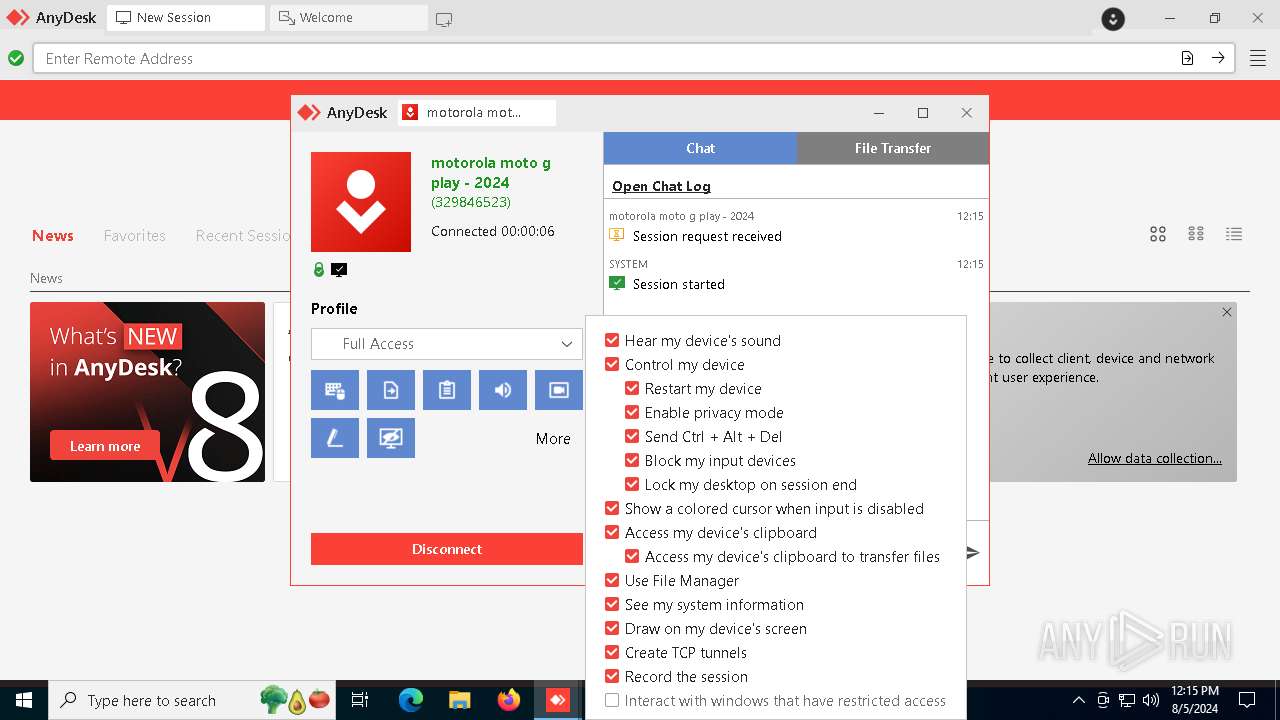1280x720 pixels.
Task: Uncheck See my system information
Action: click(612, 604)
